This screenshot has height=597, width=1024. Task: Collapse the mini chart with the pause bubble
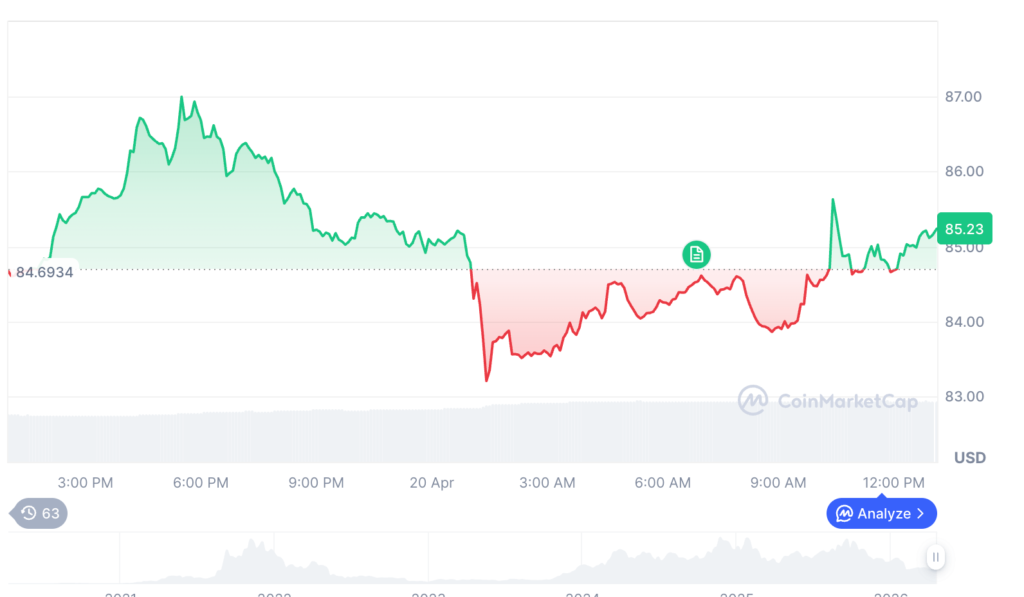click(x=935, y=557)
